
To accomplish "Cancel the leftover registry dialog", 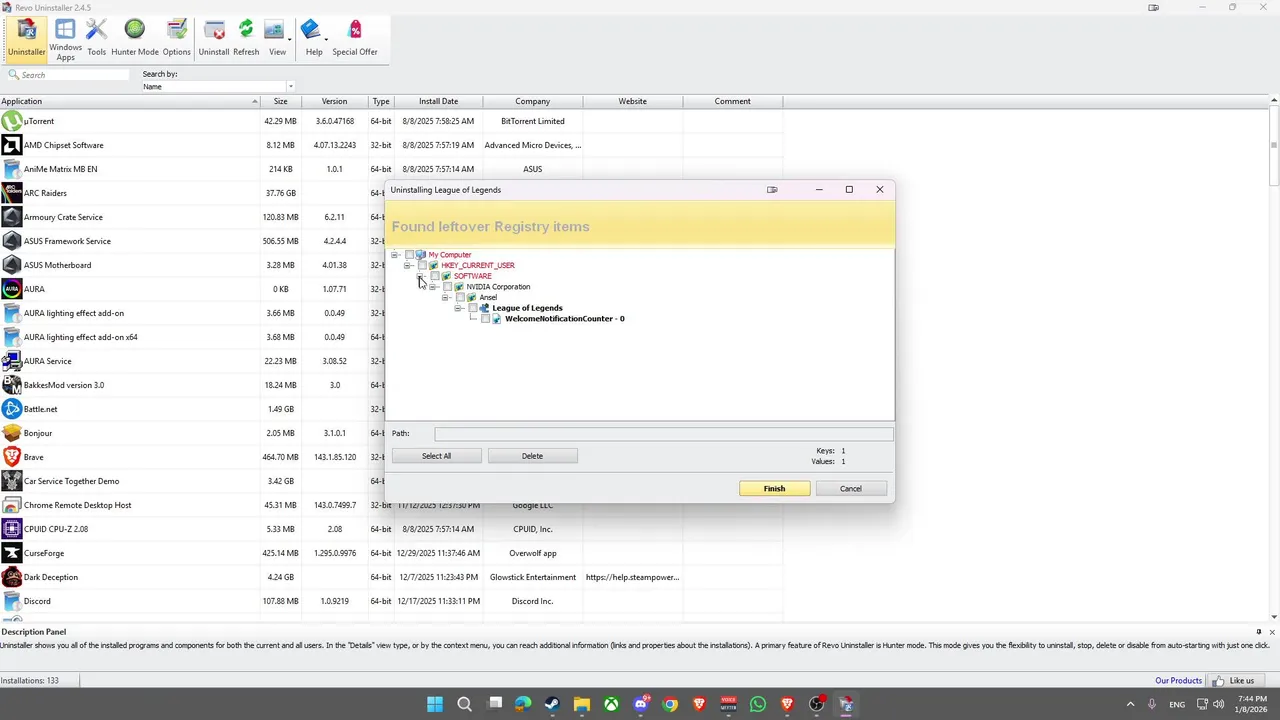I will [x=850, y=489].
